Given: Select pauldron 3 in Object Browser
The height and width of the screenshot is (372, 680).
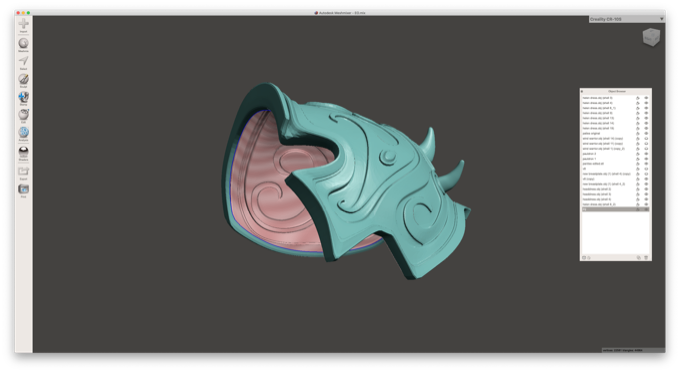Looking at the screenshot, I should click(615, 153).
